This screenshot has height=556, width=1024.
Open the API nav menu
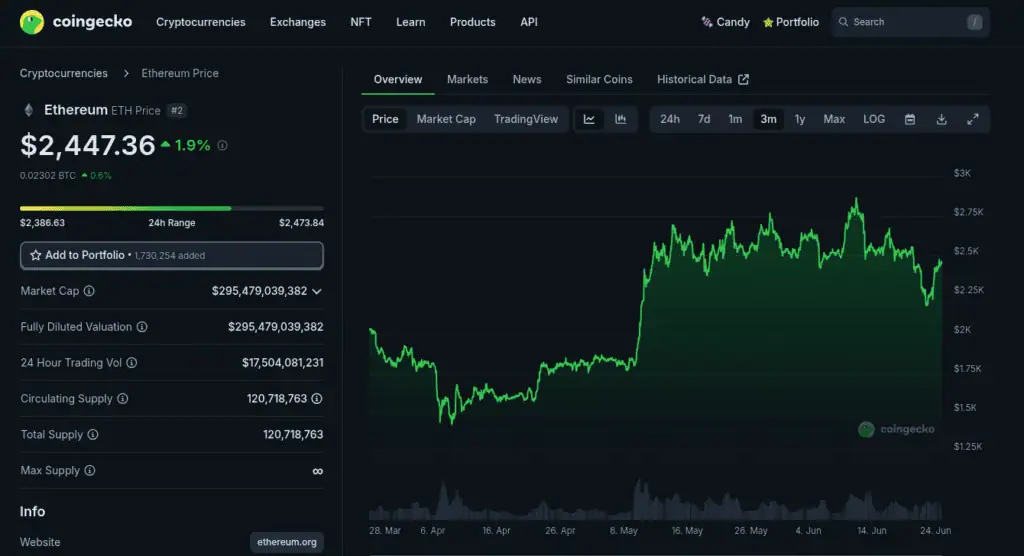pyautogui.click(x=529, y=22)
